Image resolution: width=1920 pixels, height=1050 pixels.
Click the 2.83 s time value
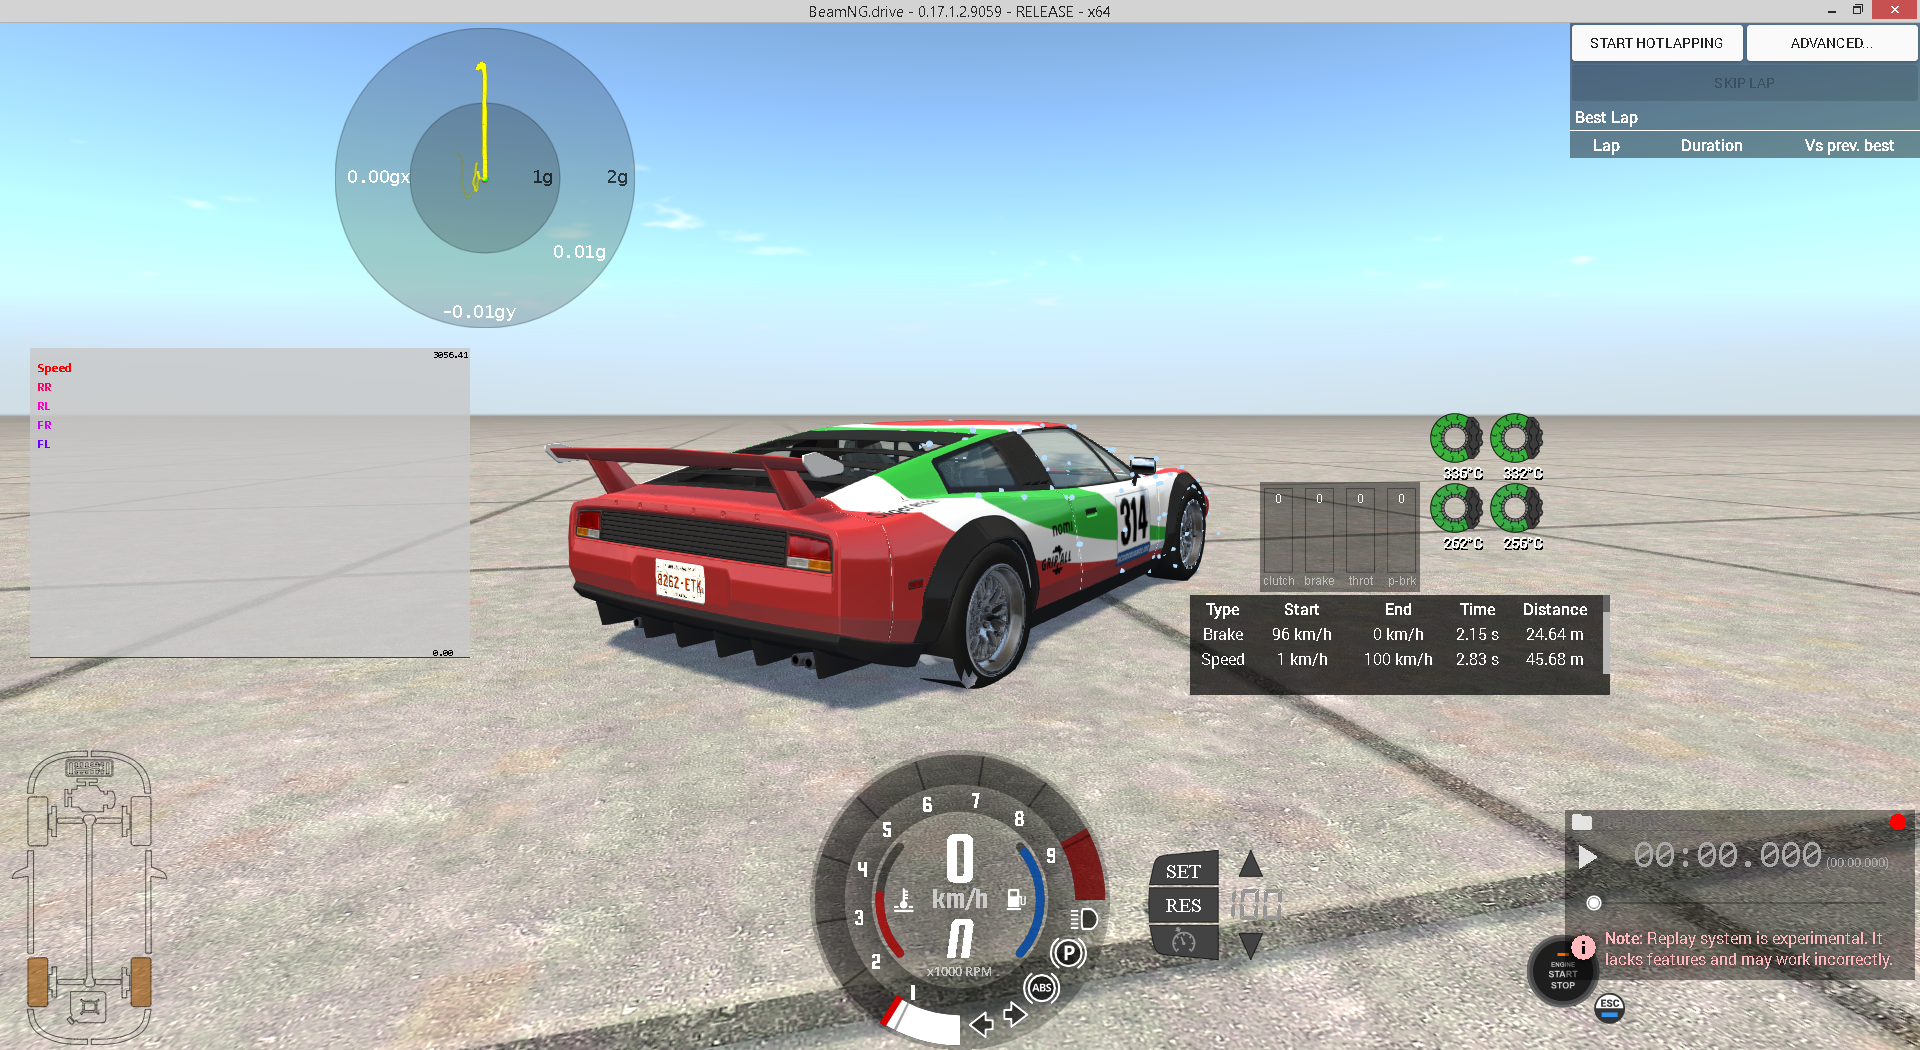pos(1477,659)
